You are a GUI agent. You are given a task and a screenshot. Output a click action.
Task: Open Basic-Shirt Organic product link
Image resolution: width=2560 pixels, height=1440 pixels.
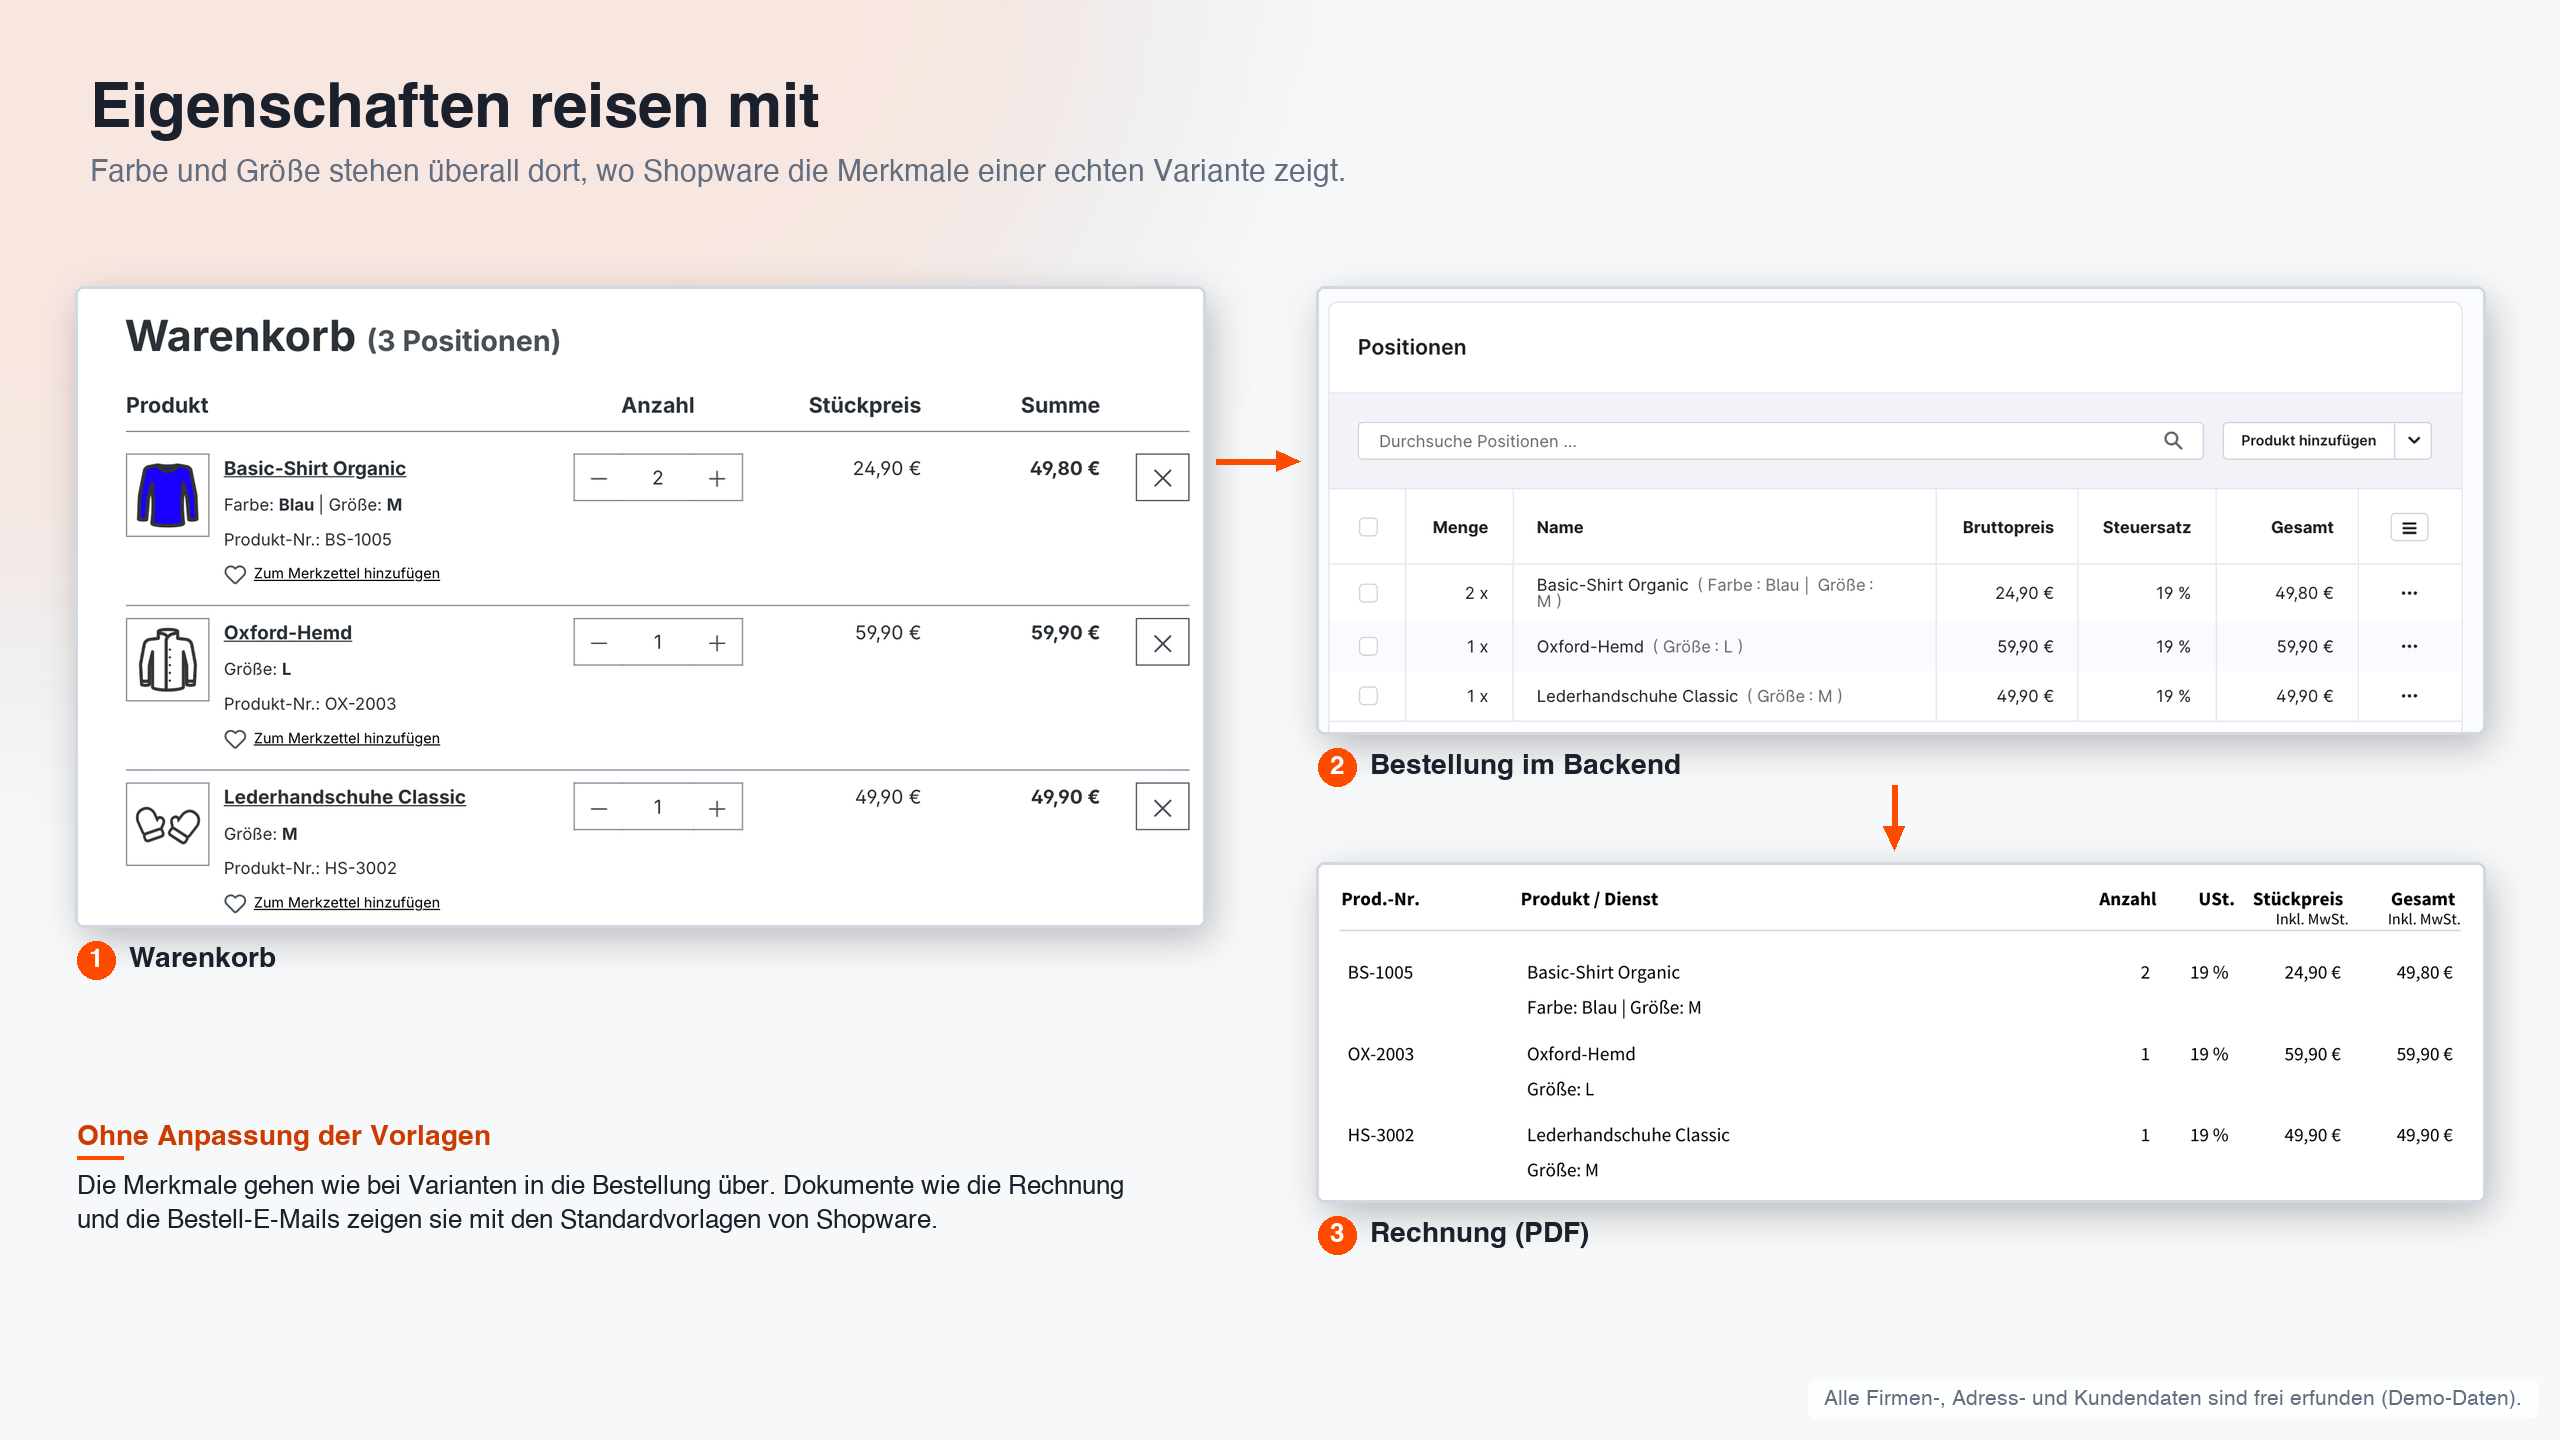pos(314,469)
